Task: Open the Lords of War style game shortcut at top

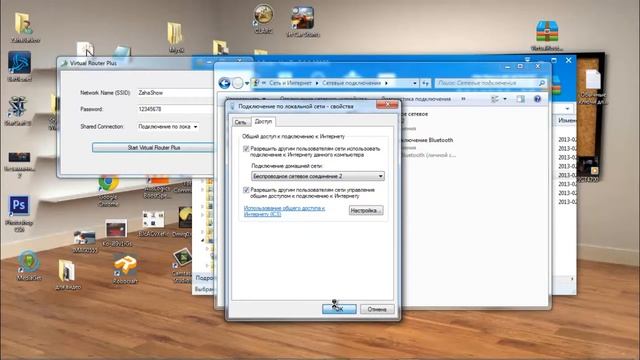Action: pyautogui.click(x=302, y=22)
